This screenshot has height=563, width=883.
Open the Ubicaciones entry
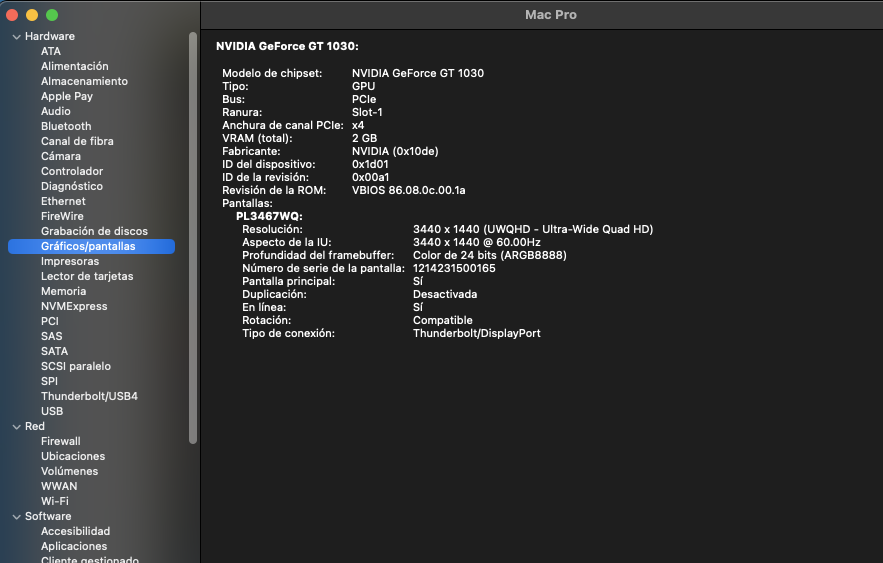pyautogui.click(x=73, y=457)
